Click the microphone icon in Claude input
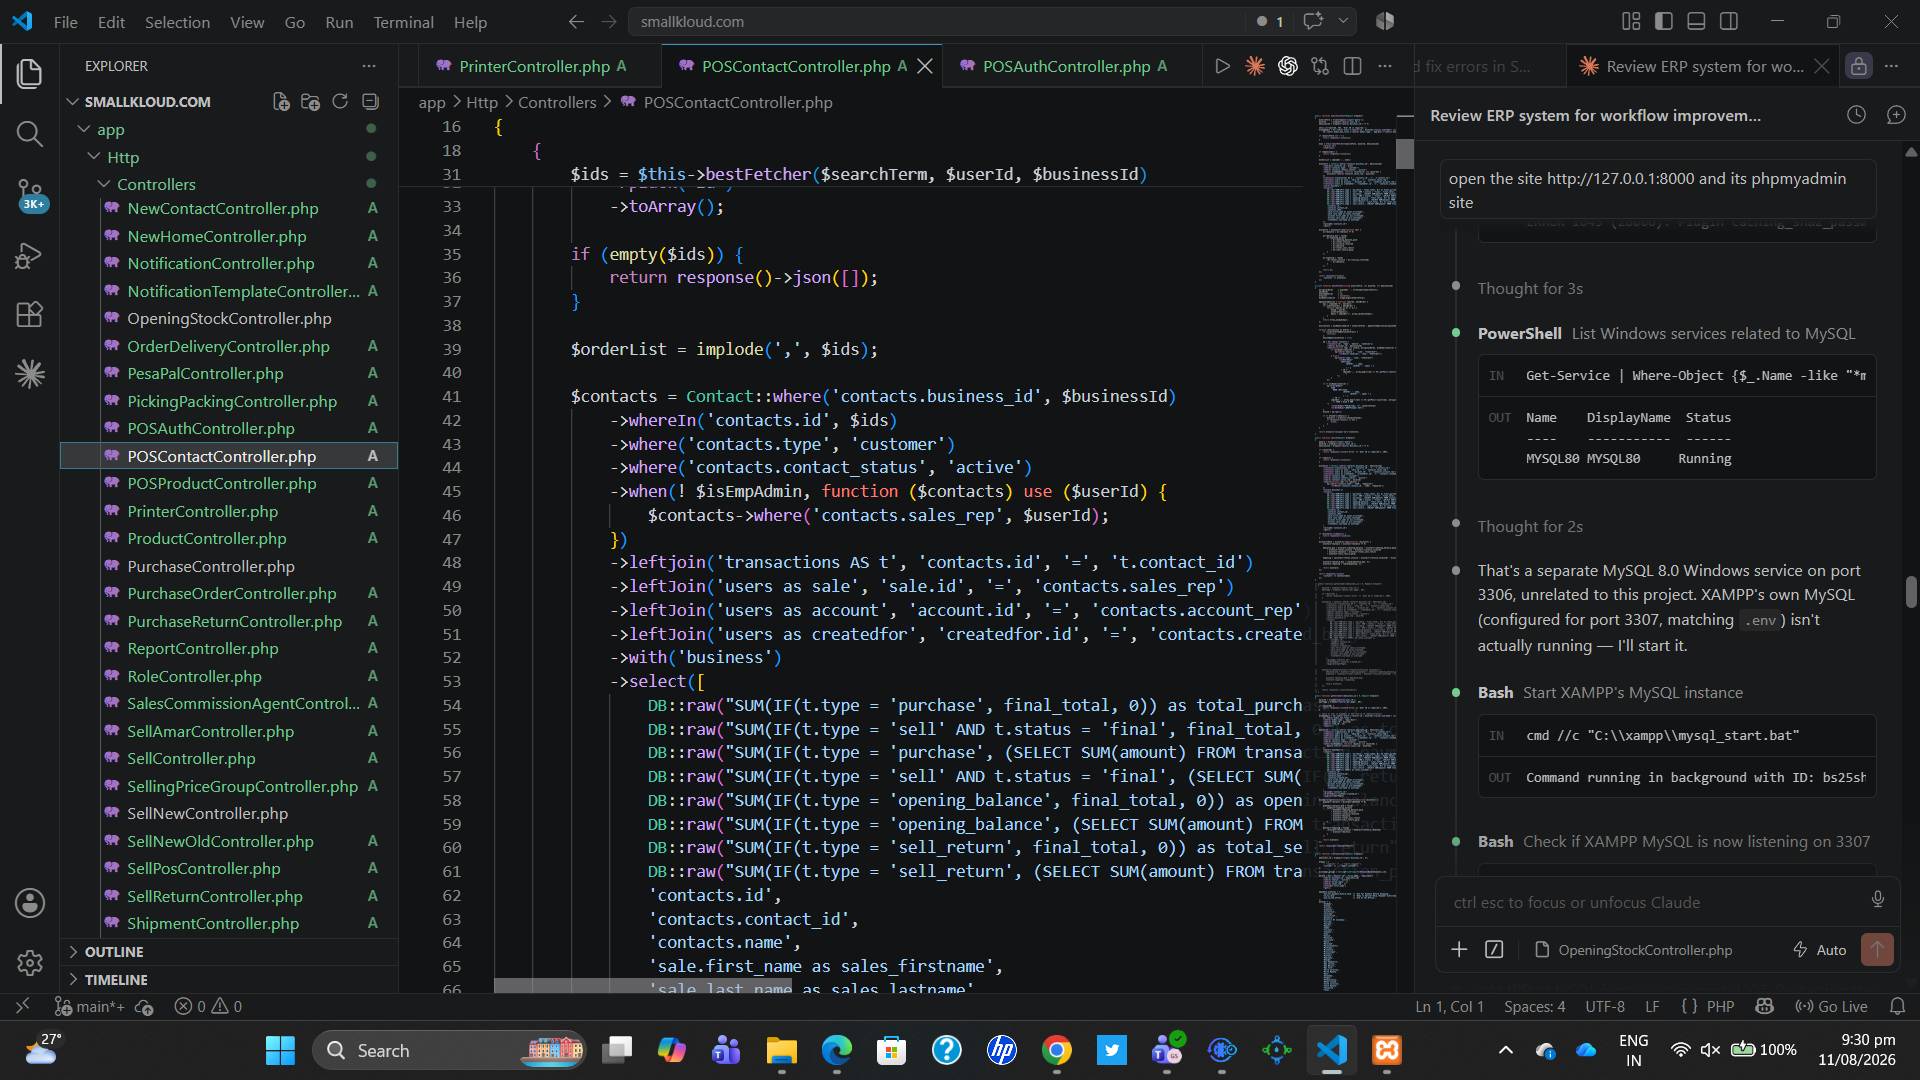This screenshot has height=1080, width=1920. pyautogui.click(x=1878, y=900)
